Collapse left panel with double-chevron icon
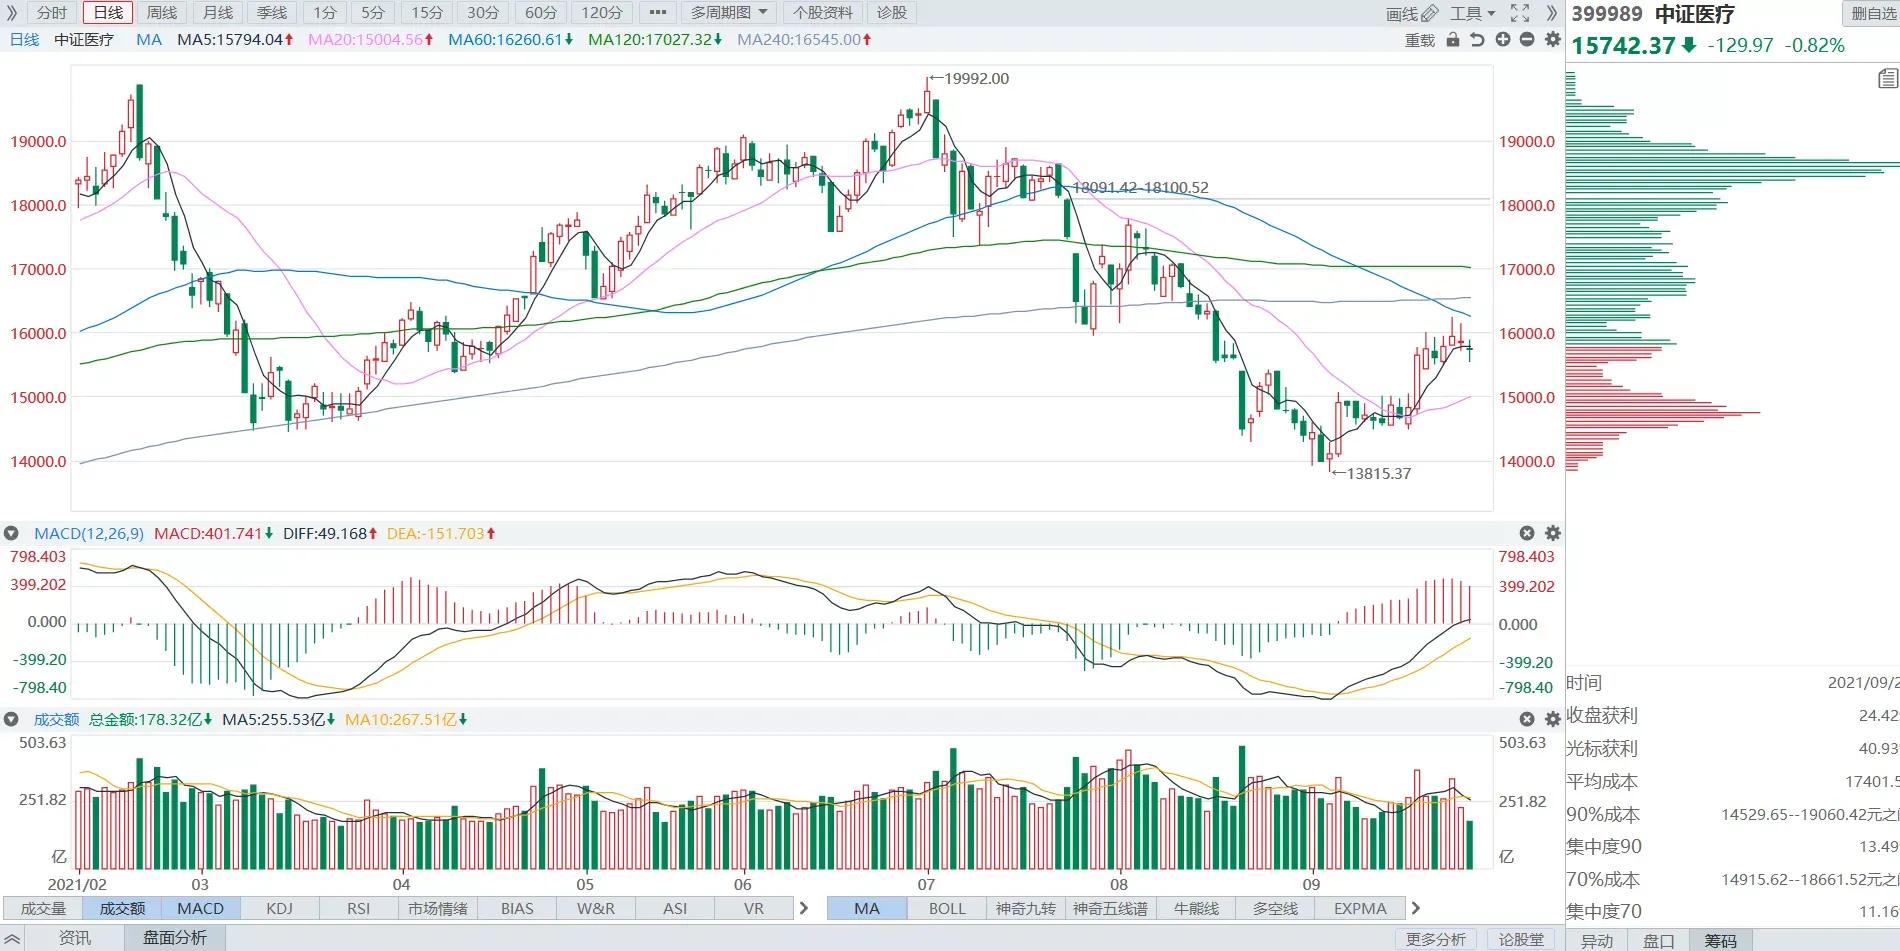The width and height of the screenshot is (1900, 951). click(12, 13)
